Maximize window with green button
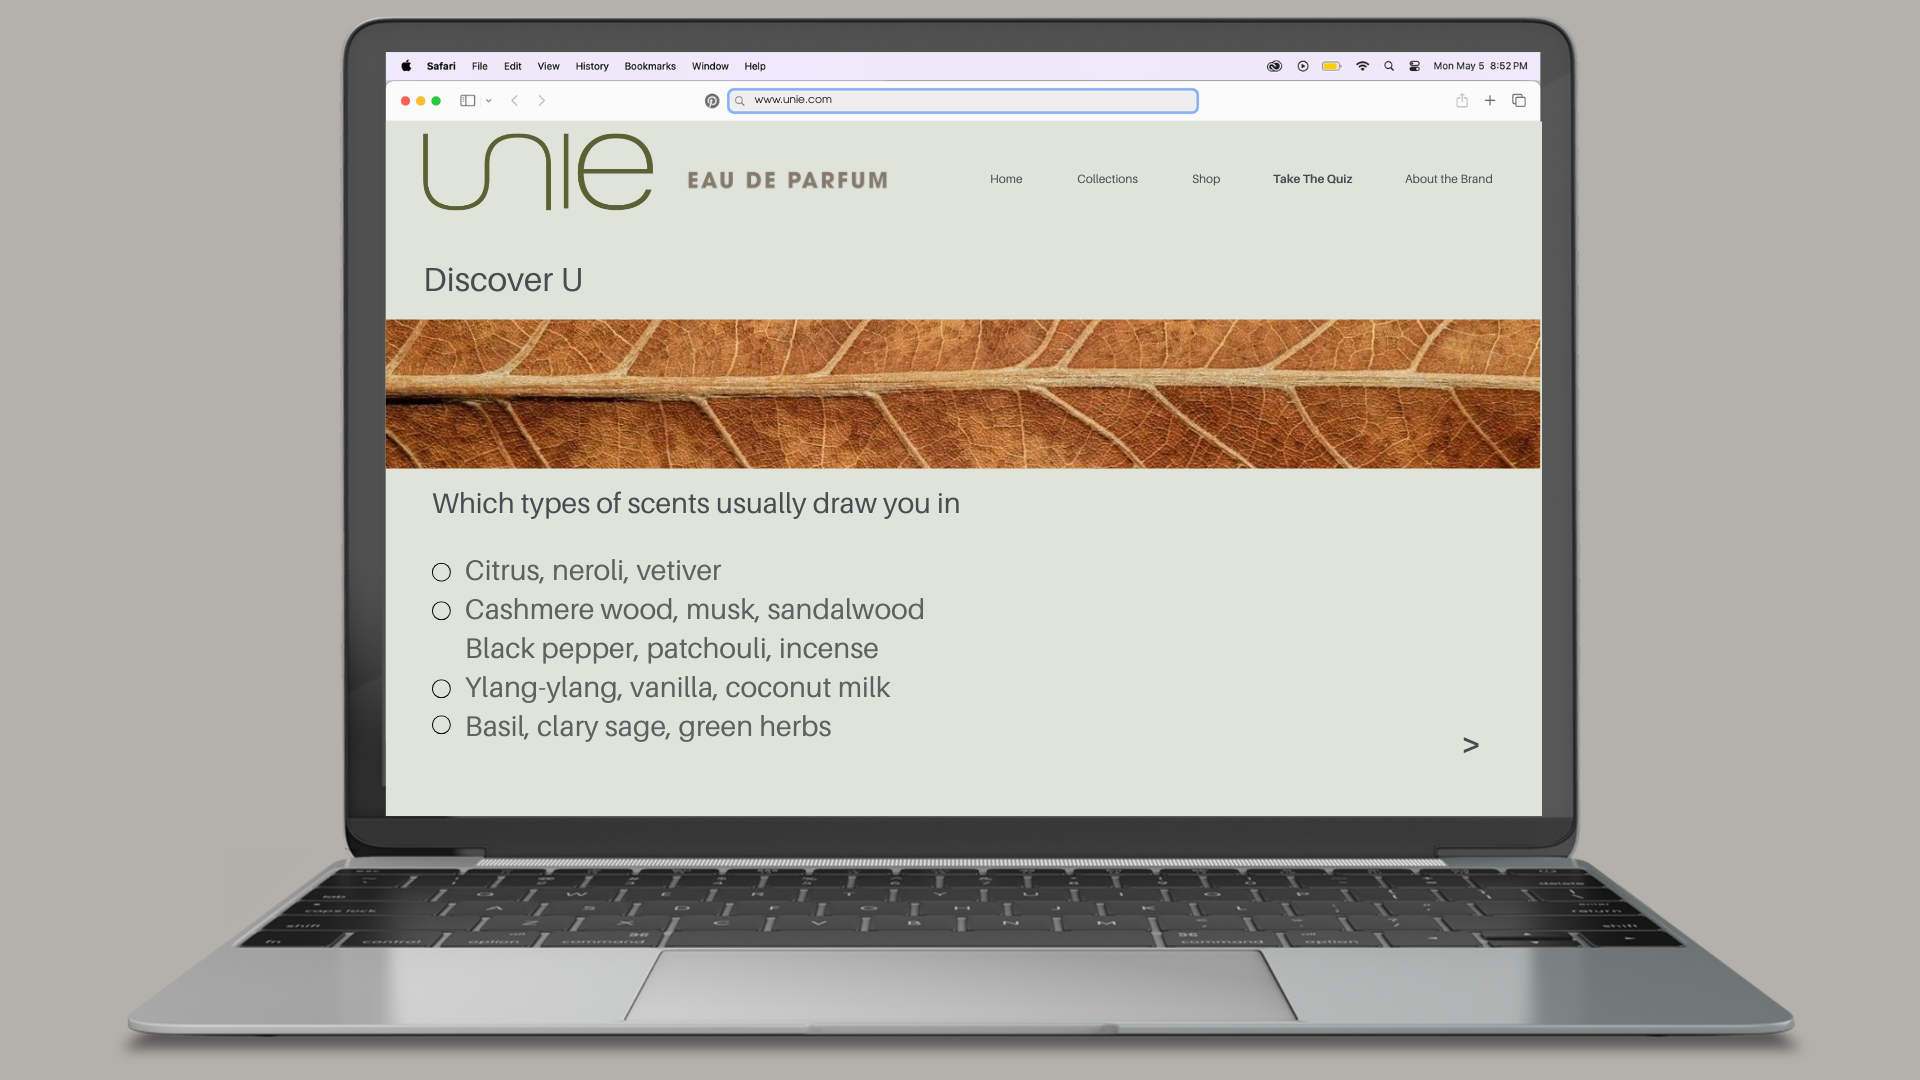The width and height of the screenshot is (1920, 1080). click(436, 101)
